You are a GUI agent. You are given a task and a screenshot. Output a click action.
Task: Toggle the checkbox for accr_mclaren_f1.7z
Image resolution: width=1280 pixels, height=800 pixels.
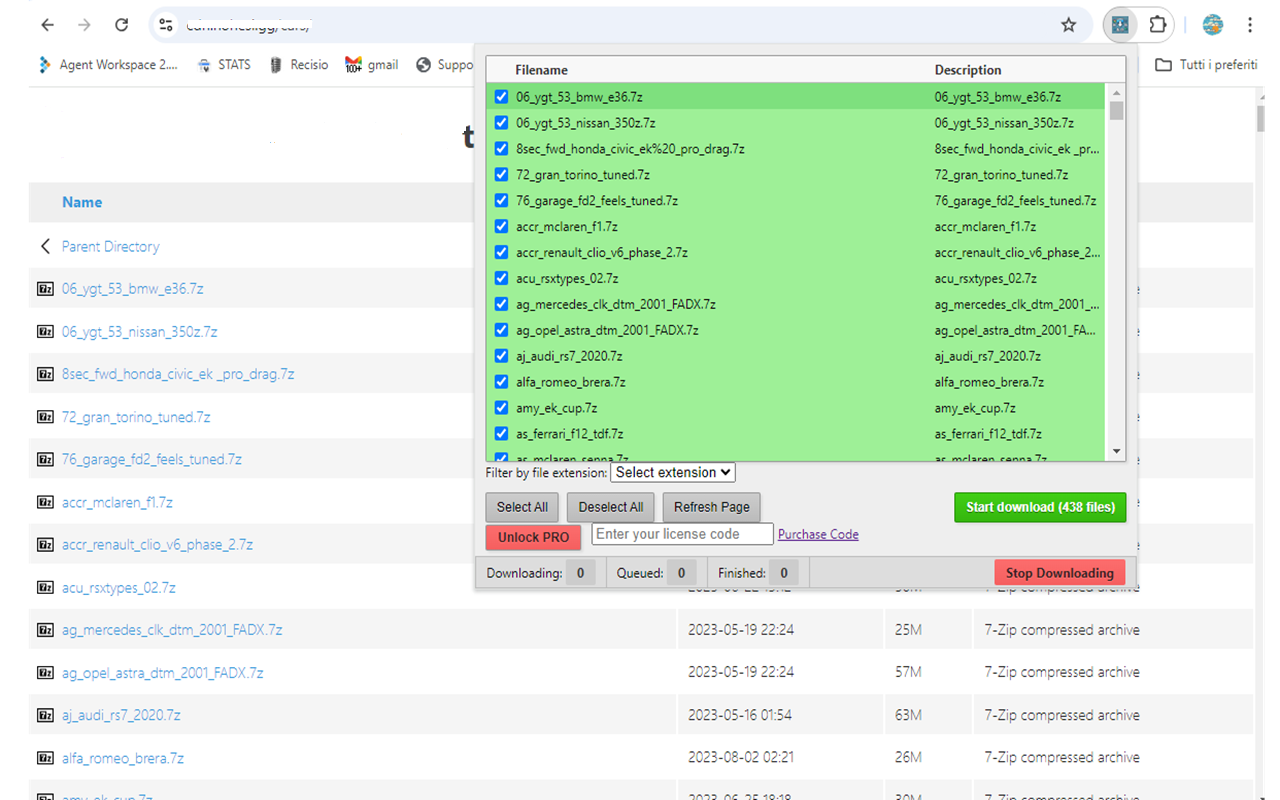pyautogui.click(x=501, y=226)
